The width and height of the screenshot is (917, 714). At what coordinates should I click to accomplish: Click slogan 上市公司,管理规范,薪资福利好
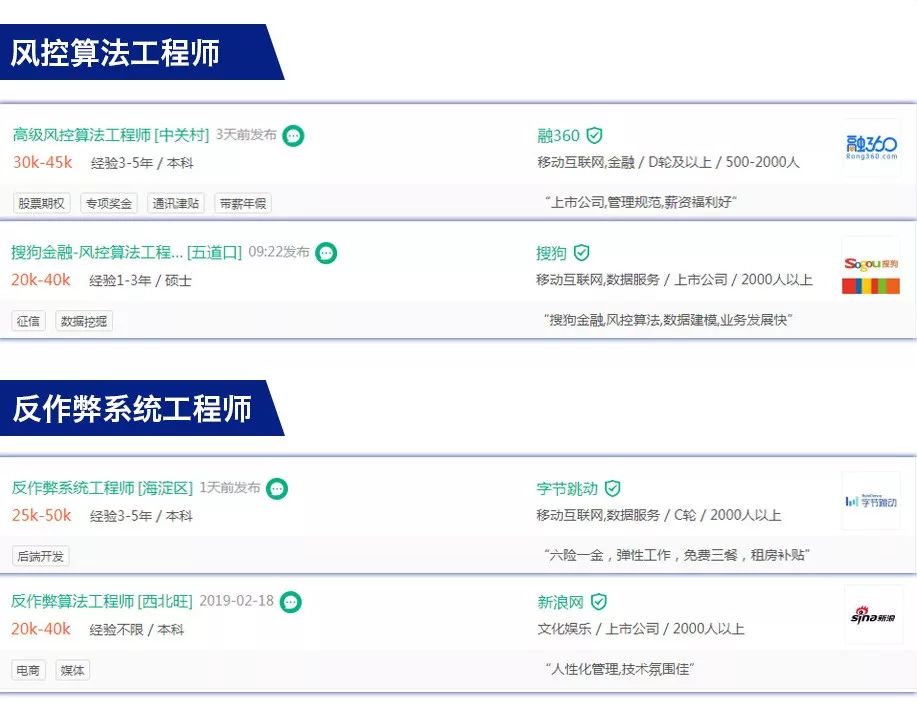click(641, 202)
